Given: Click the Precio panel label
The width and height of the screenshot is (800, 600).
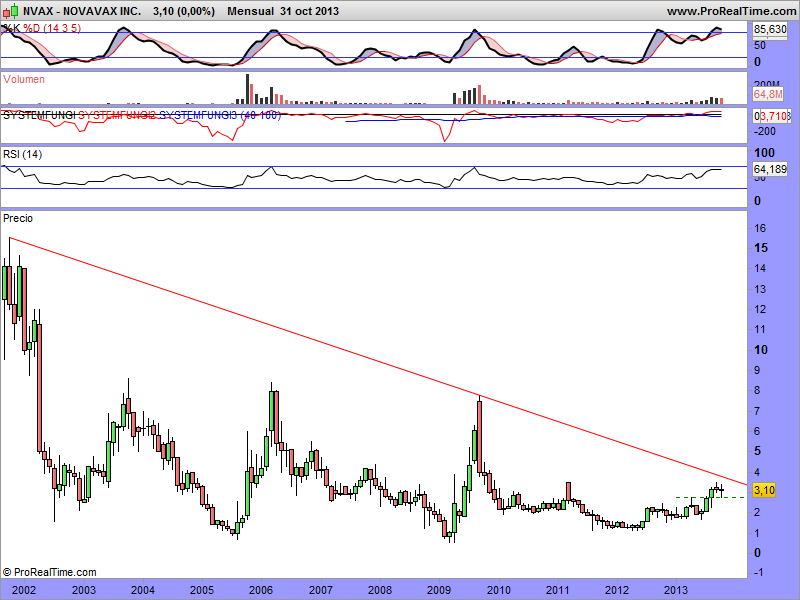Looking at the screenshot, I should pos(18,217).
